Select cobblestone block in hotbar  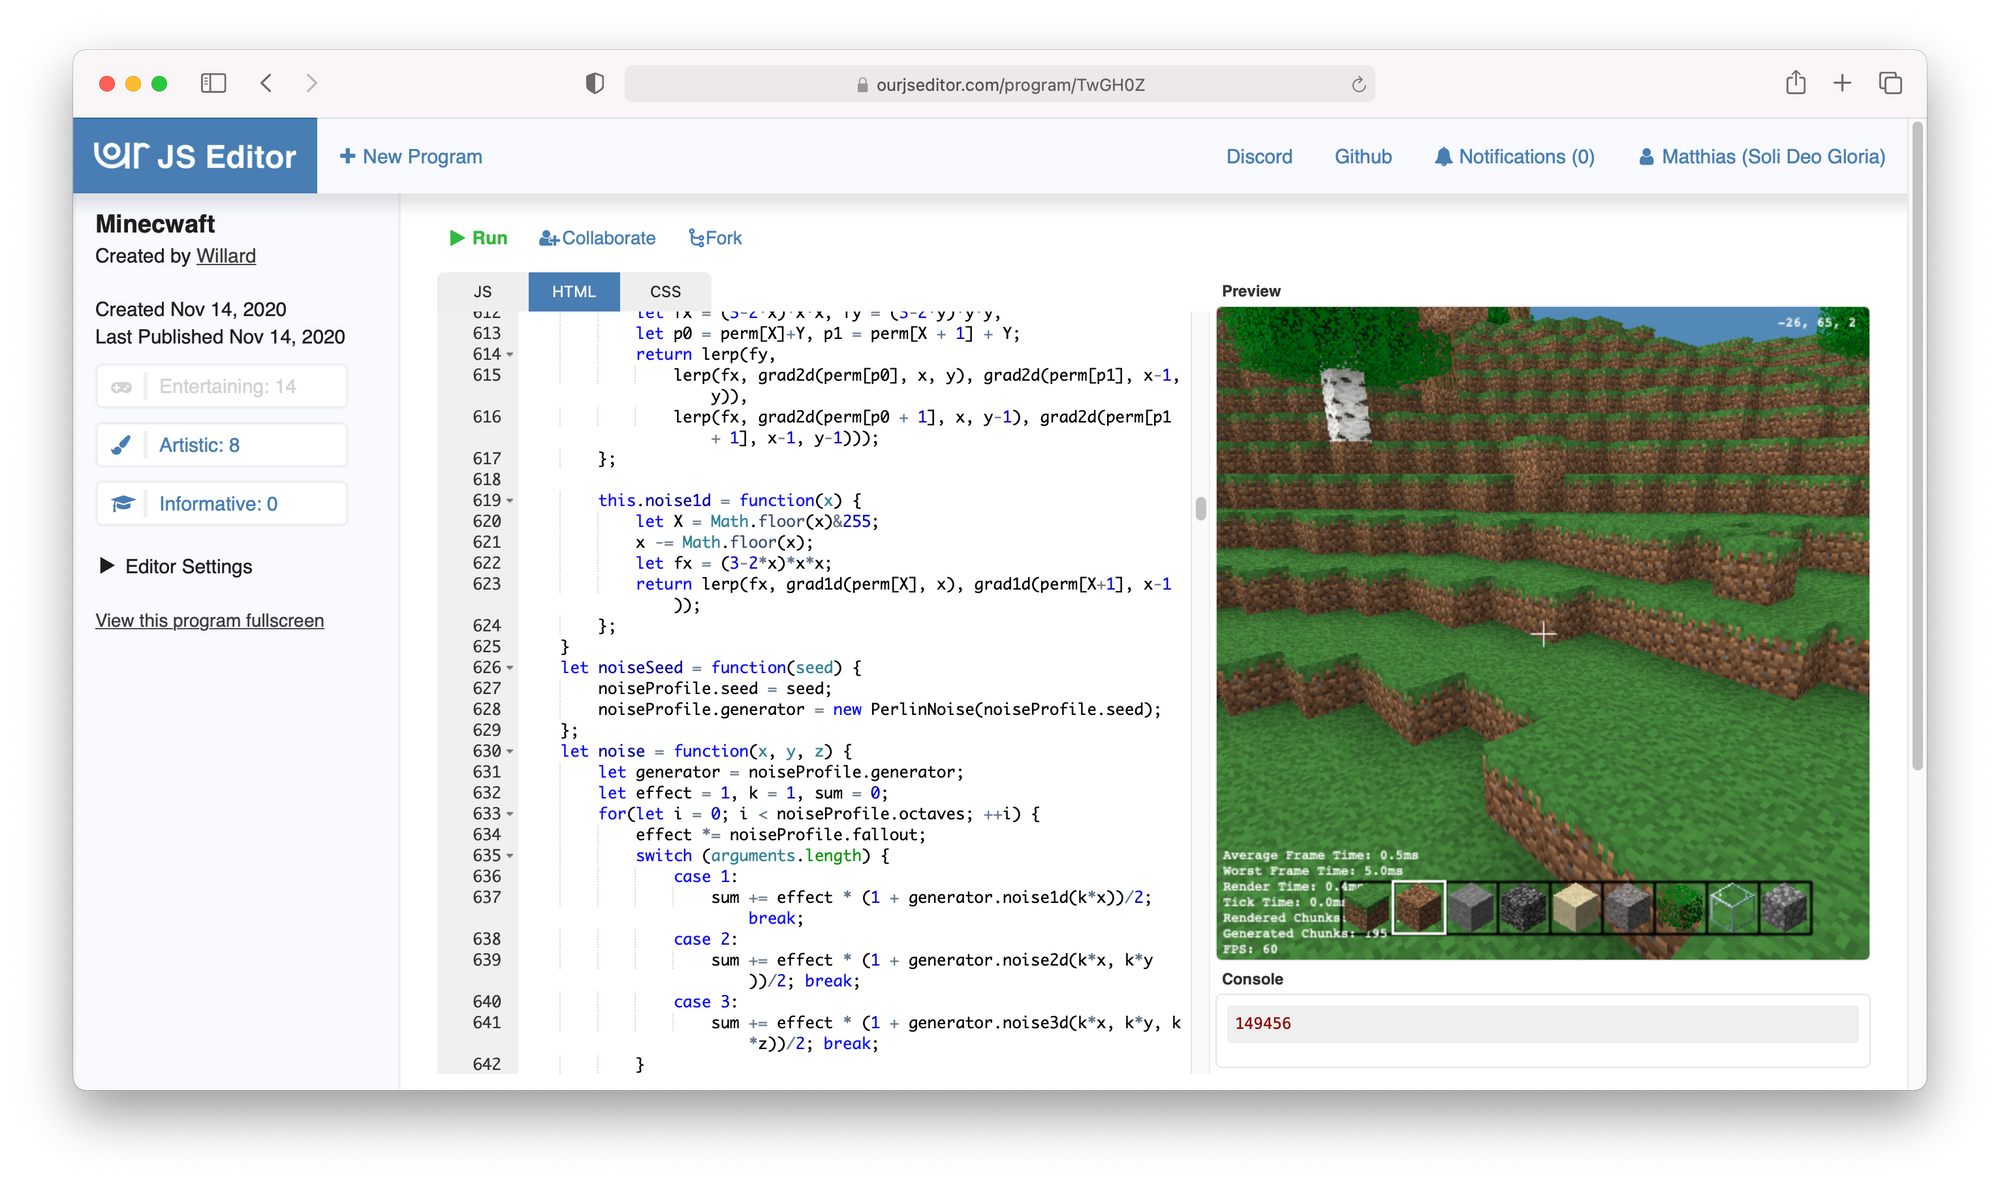pyautogui.click(x=1785, y=908)
